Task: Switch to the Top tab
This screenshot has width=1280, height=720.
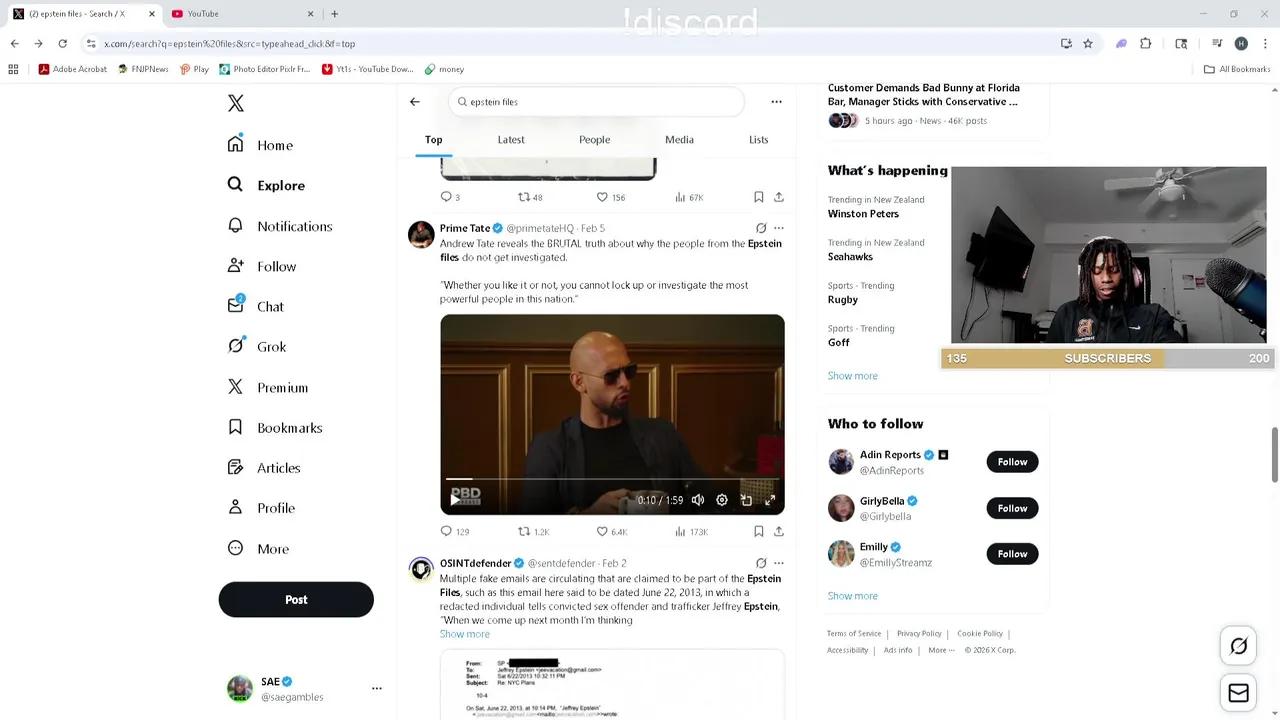Action: tap(433, 140)
